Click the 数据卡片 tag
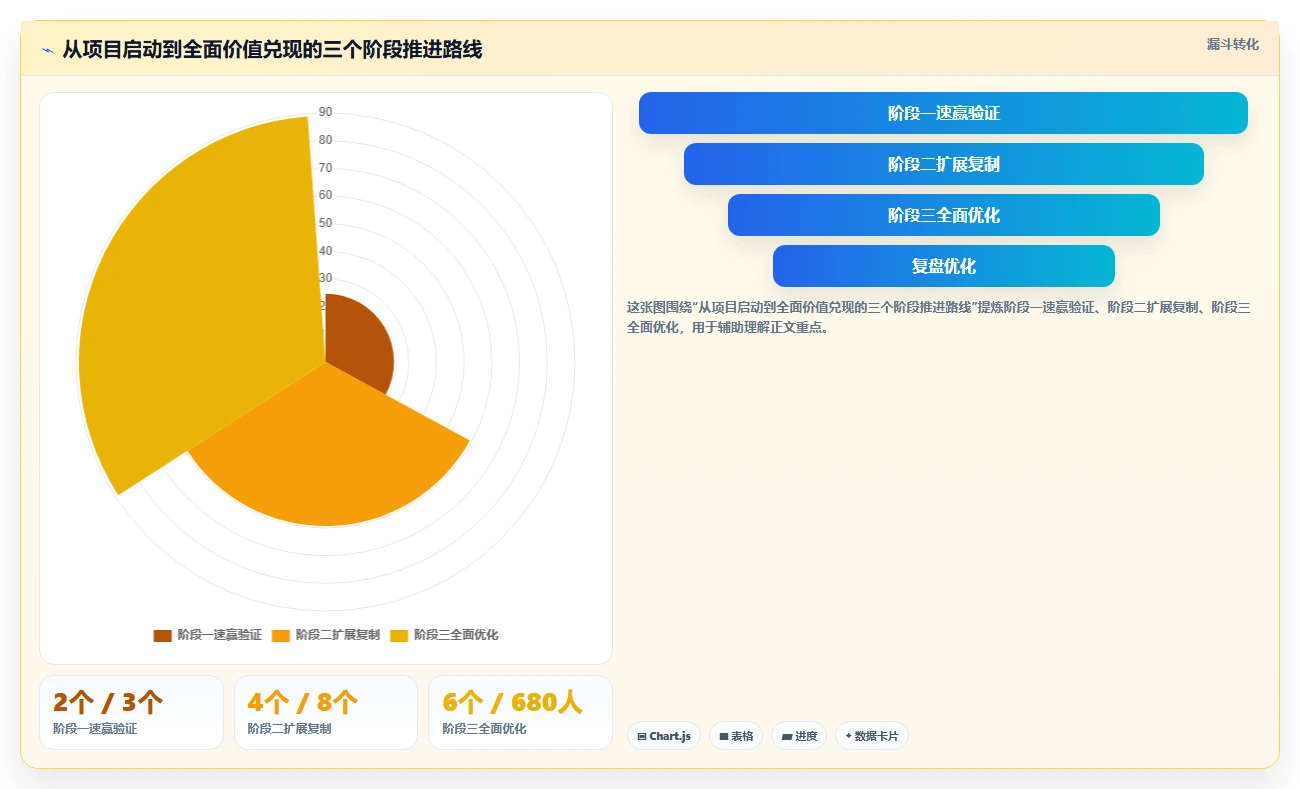 (x=872, y=736)
